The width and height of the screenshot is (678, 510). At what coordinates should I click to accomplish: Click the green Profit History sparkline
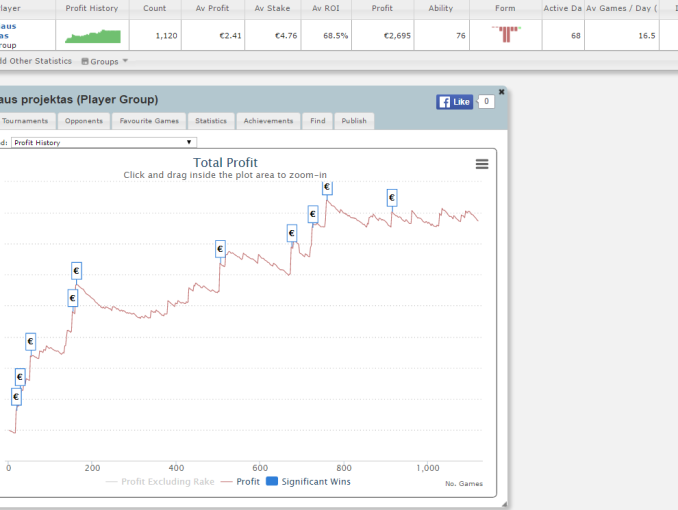click(92, 36)
